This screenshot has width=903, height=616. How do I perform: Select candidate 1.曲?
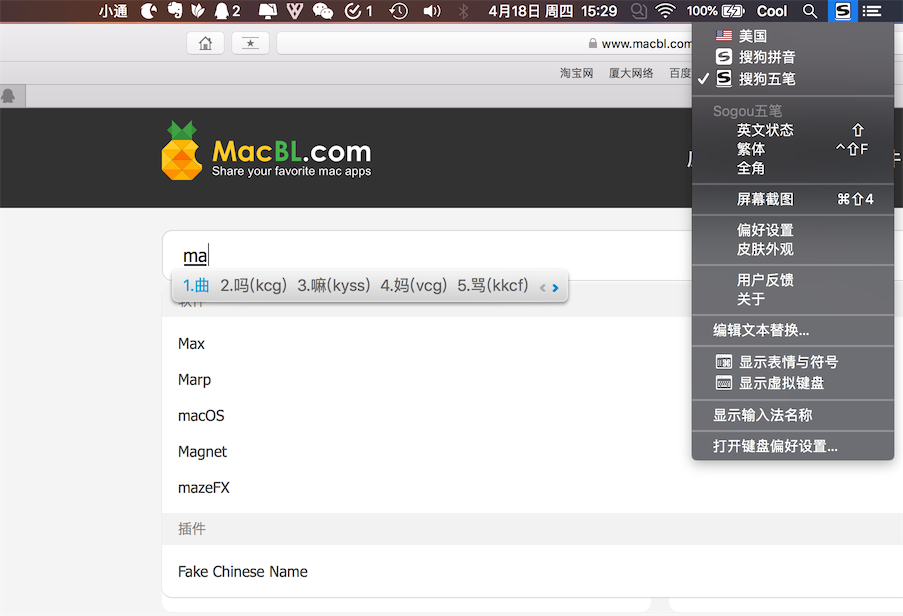tap(196, 285)
